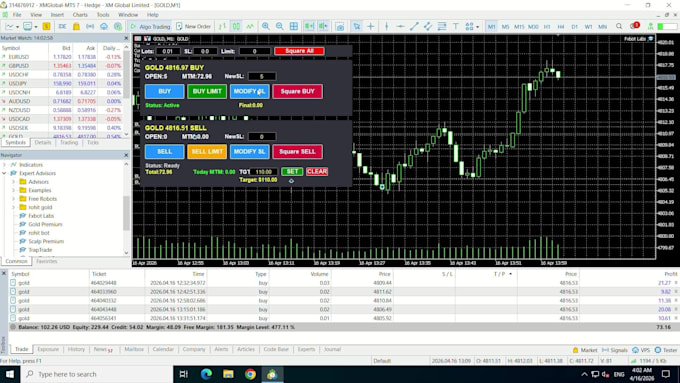The height and width of the screenshot is (383, 680).
Task: Expand the Advisors folder
Action: point(13,182)
